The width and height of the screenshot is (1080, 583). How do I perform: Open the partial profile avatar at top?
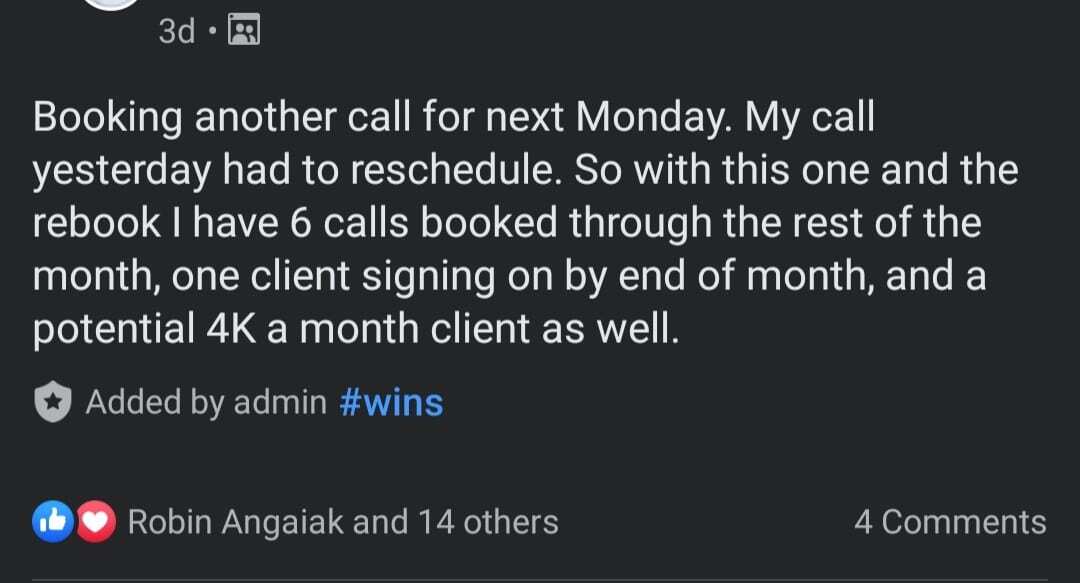(x=110, y=3)
